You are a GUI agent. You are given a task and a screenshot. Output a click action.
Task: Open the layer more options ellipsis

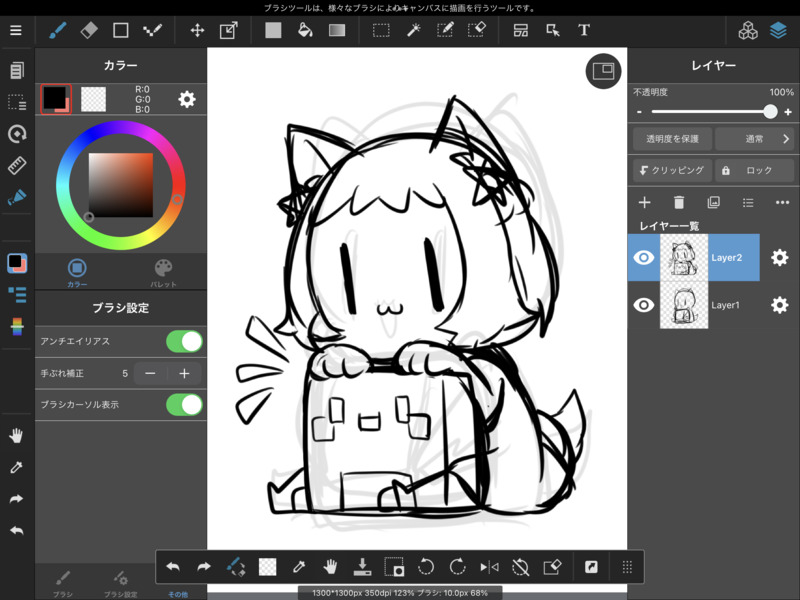click(782, 203)
